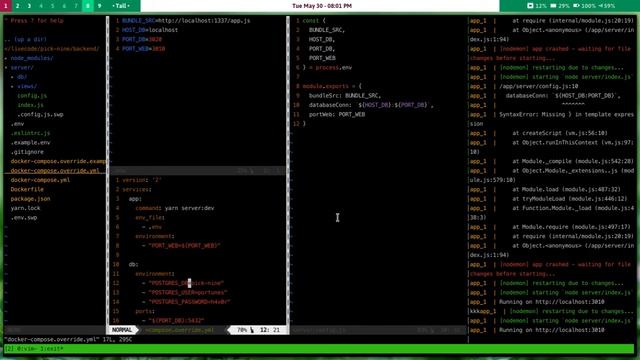Switch to workspace 6

64,6
